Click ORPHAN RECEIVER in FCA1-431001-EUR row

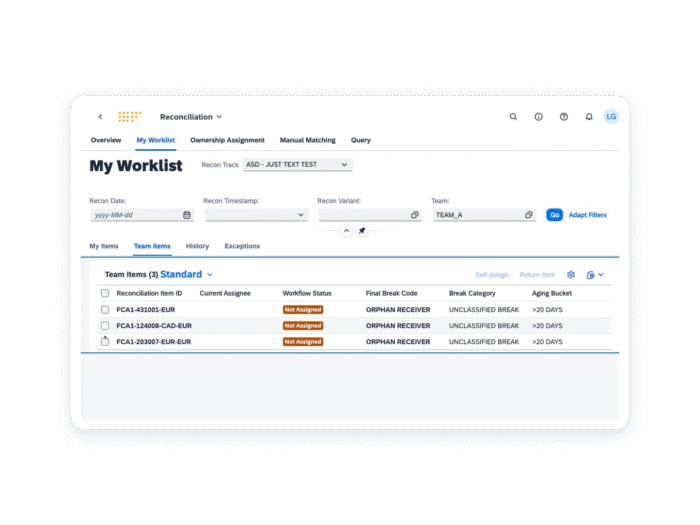pos(398,310)
